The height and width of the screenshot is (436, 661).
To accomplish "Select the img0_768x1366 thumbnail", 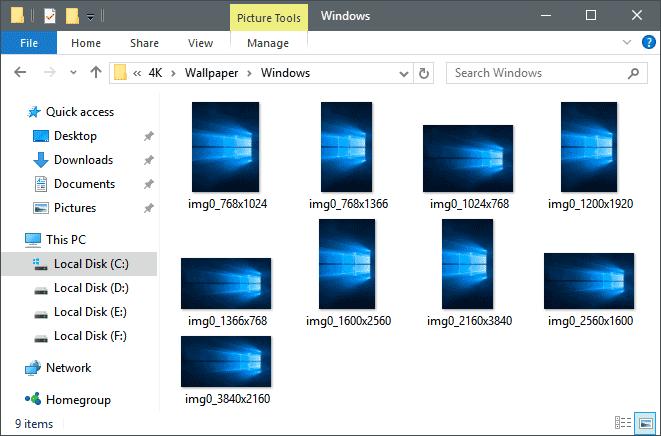I will pos(347,147).
